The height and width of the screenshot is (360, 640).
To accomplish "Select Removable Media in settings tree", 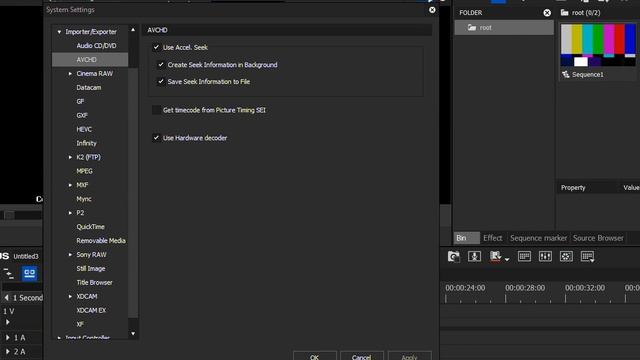I will 101,241.
